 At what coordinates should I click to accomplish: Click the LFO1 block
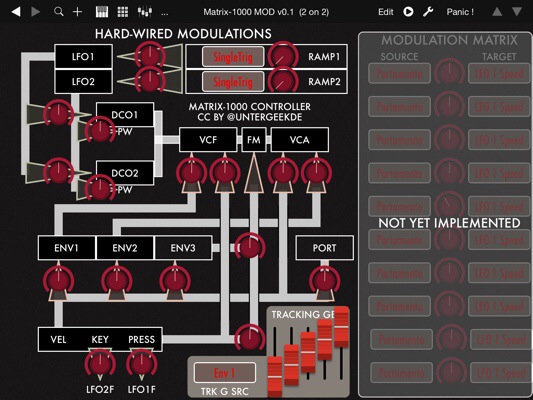tap(83, 56)
